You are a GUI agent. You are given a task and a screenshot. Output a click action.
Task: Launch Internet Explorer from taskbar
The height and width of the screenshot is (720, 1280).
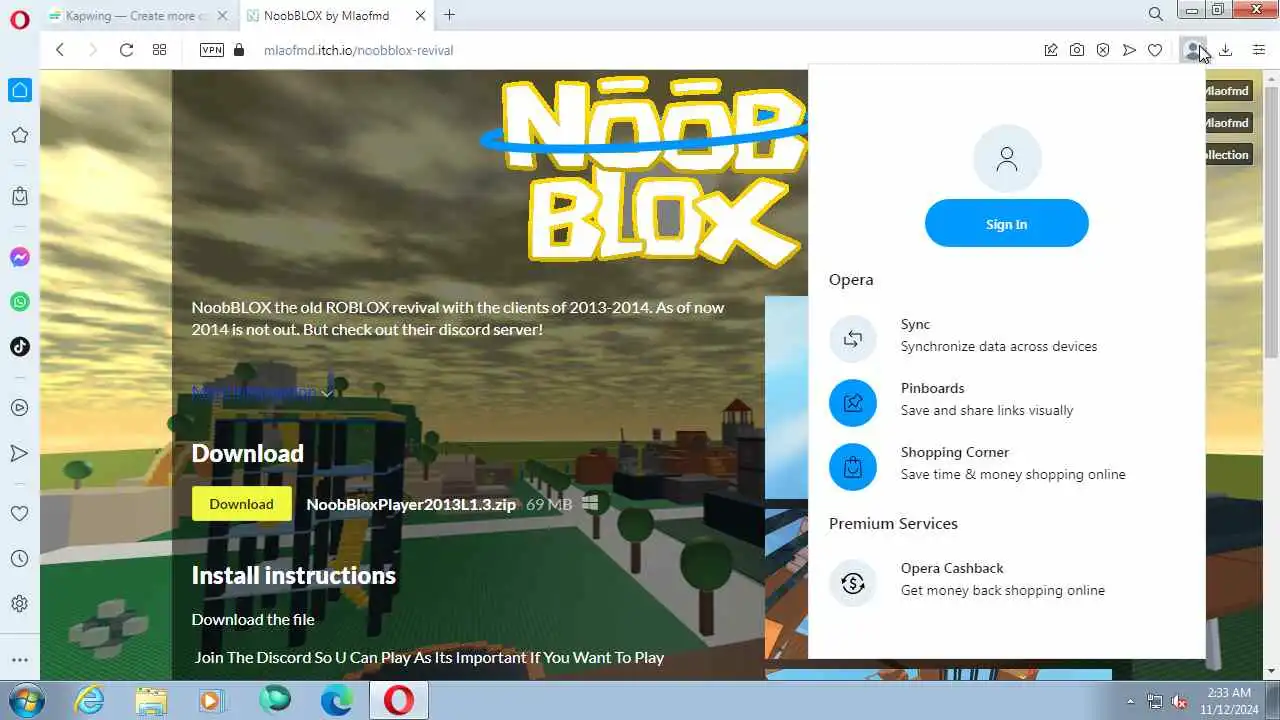89,701
